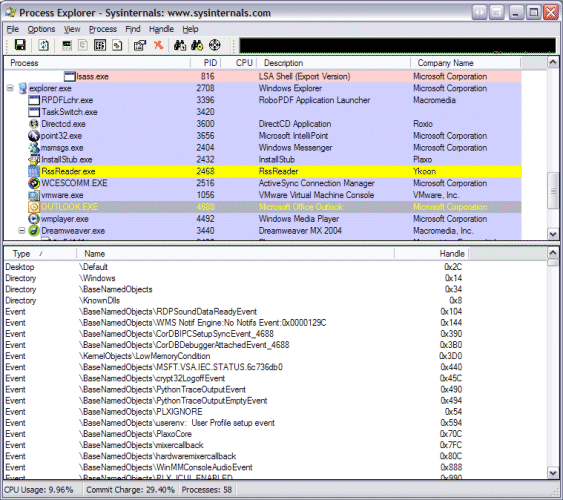Open the Find menu
Screen dimensions: 563x500
(132, 29)
